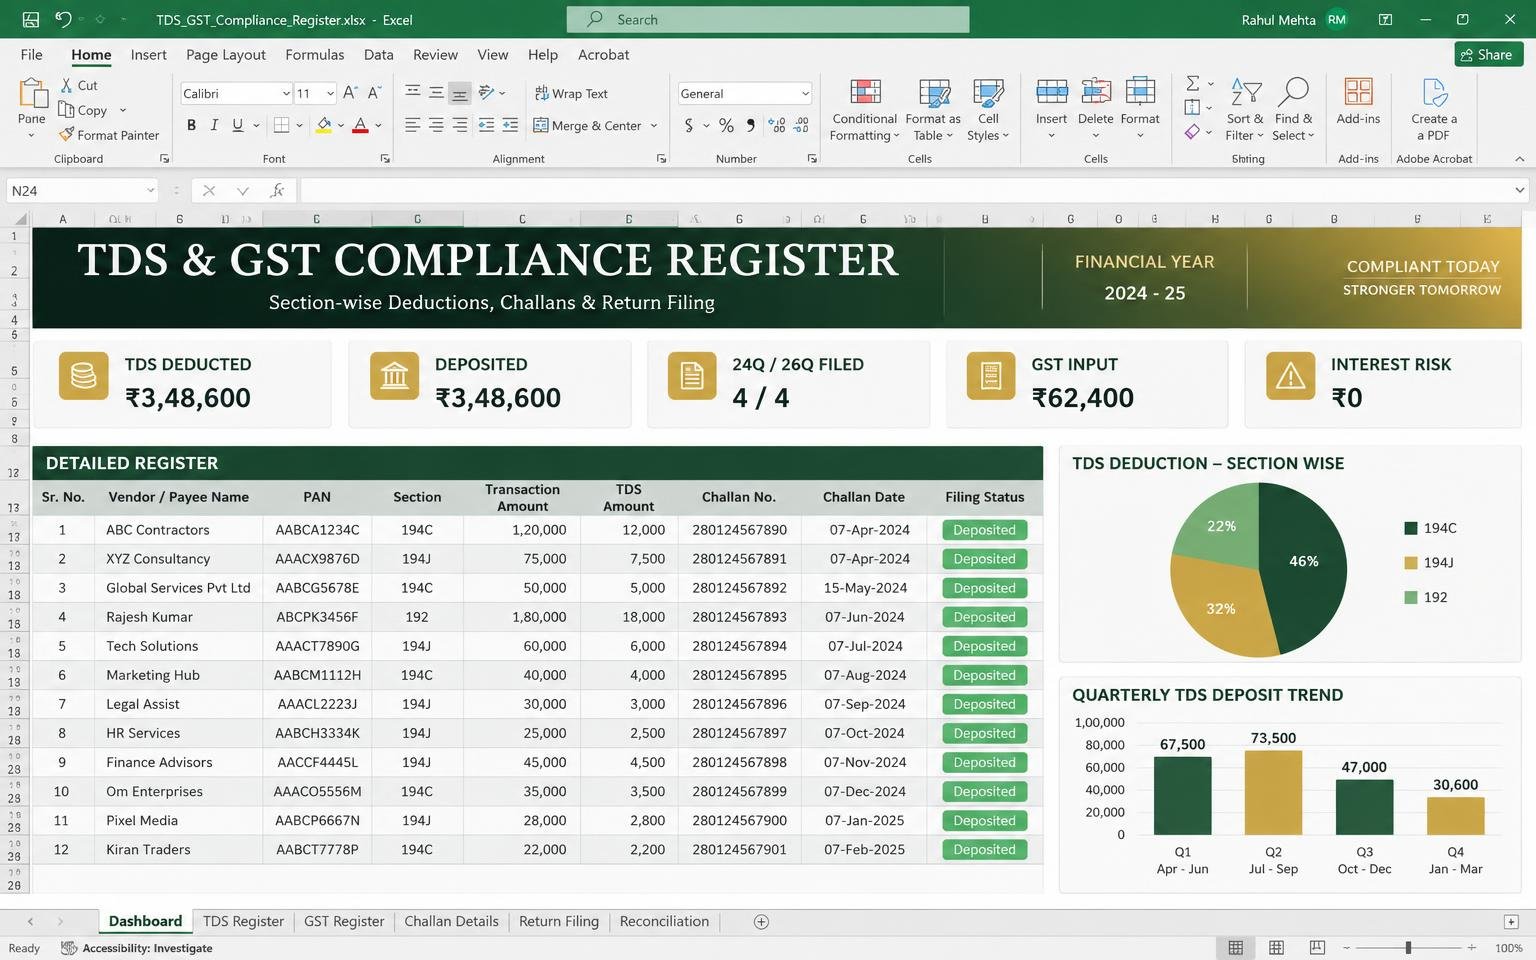Click the Search box in title bar
This screenshot has width=1536, height=960.
coord(768,19)
